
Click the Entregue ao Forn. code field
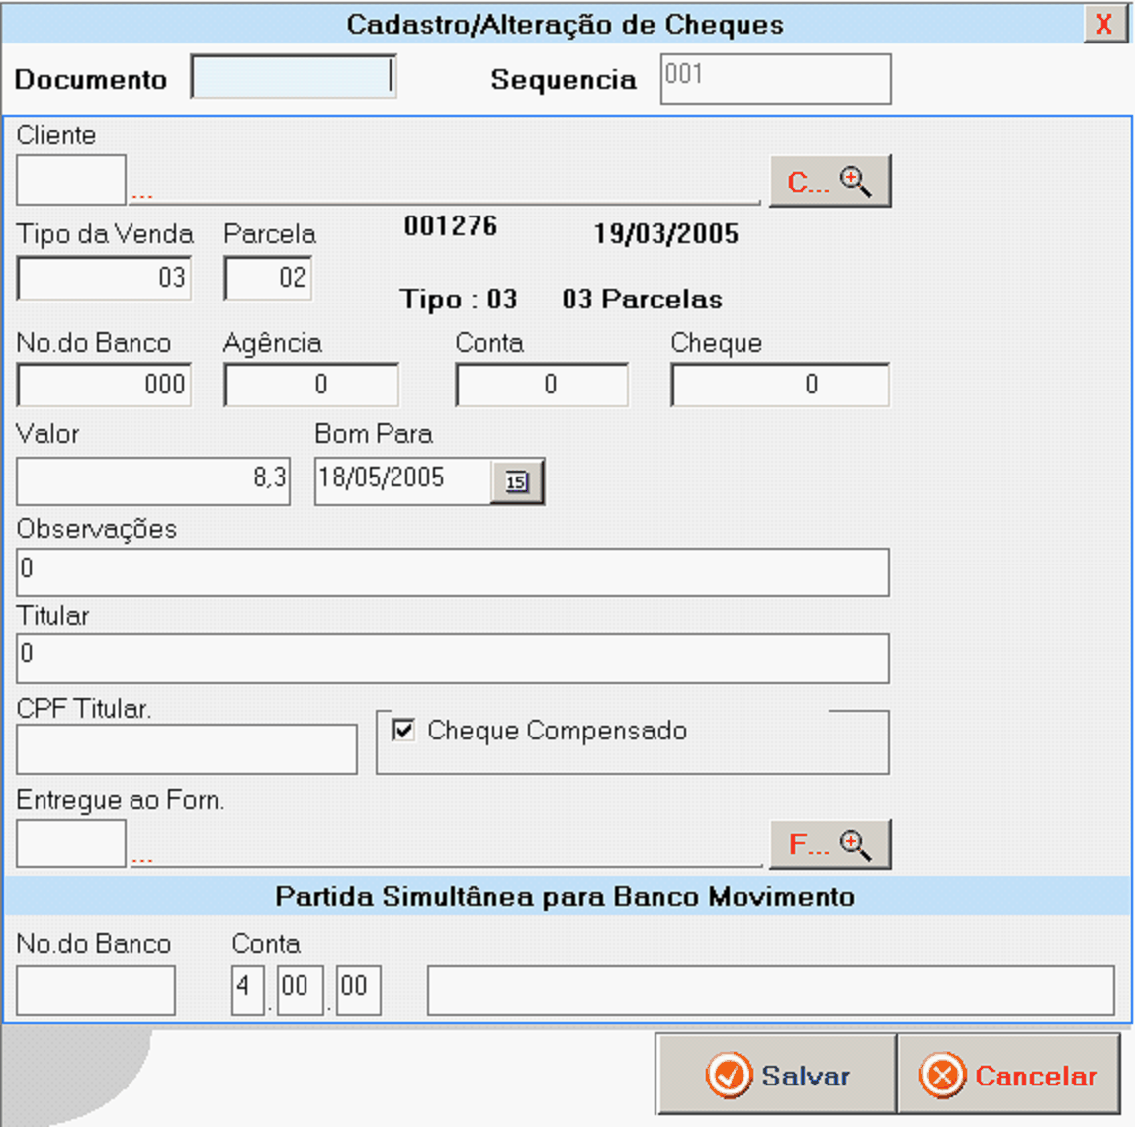(71, 843)
